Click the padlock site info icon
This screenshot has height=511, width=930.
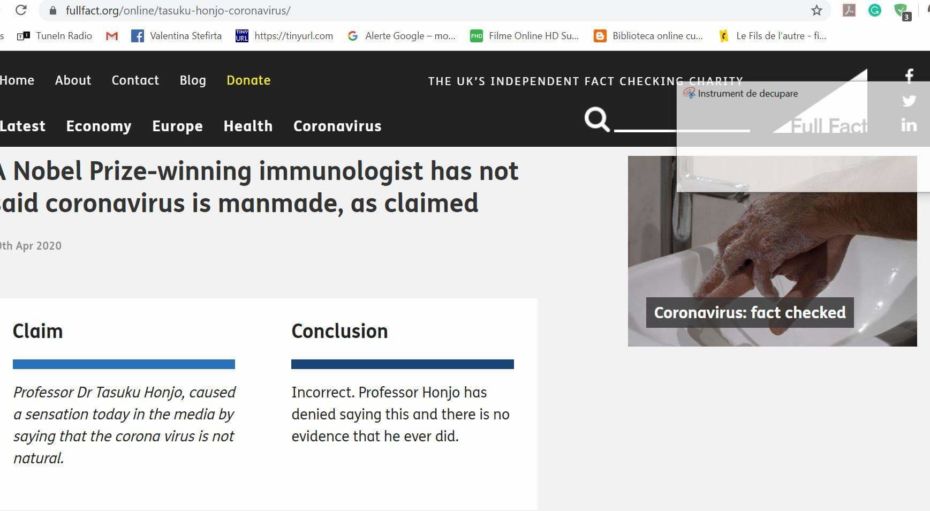click(x=53, y=11)
